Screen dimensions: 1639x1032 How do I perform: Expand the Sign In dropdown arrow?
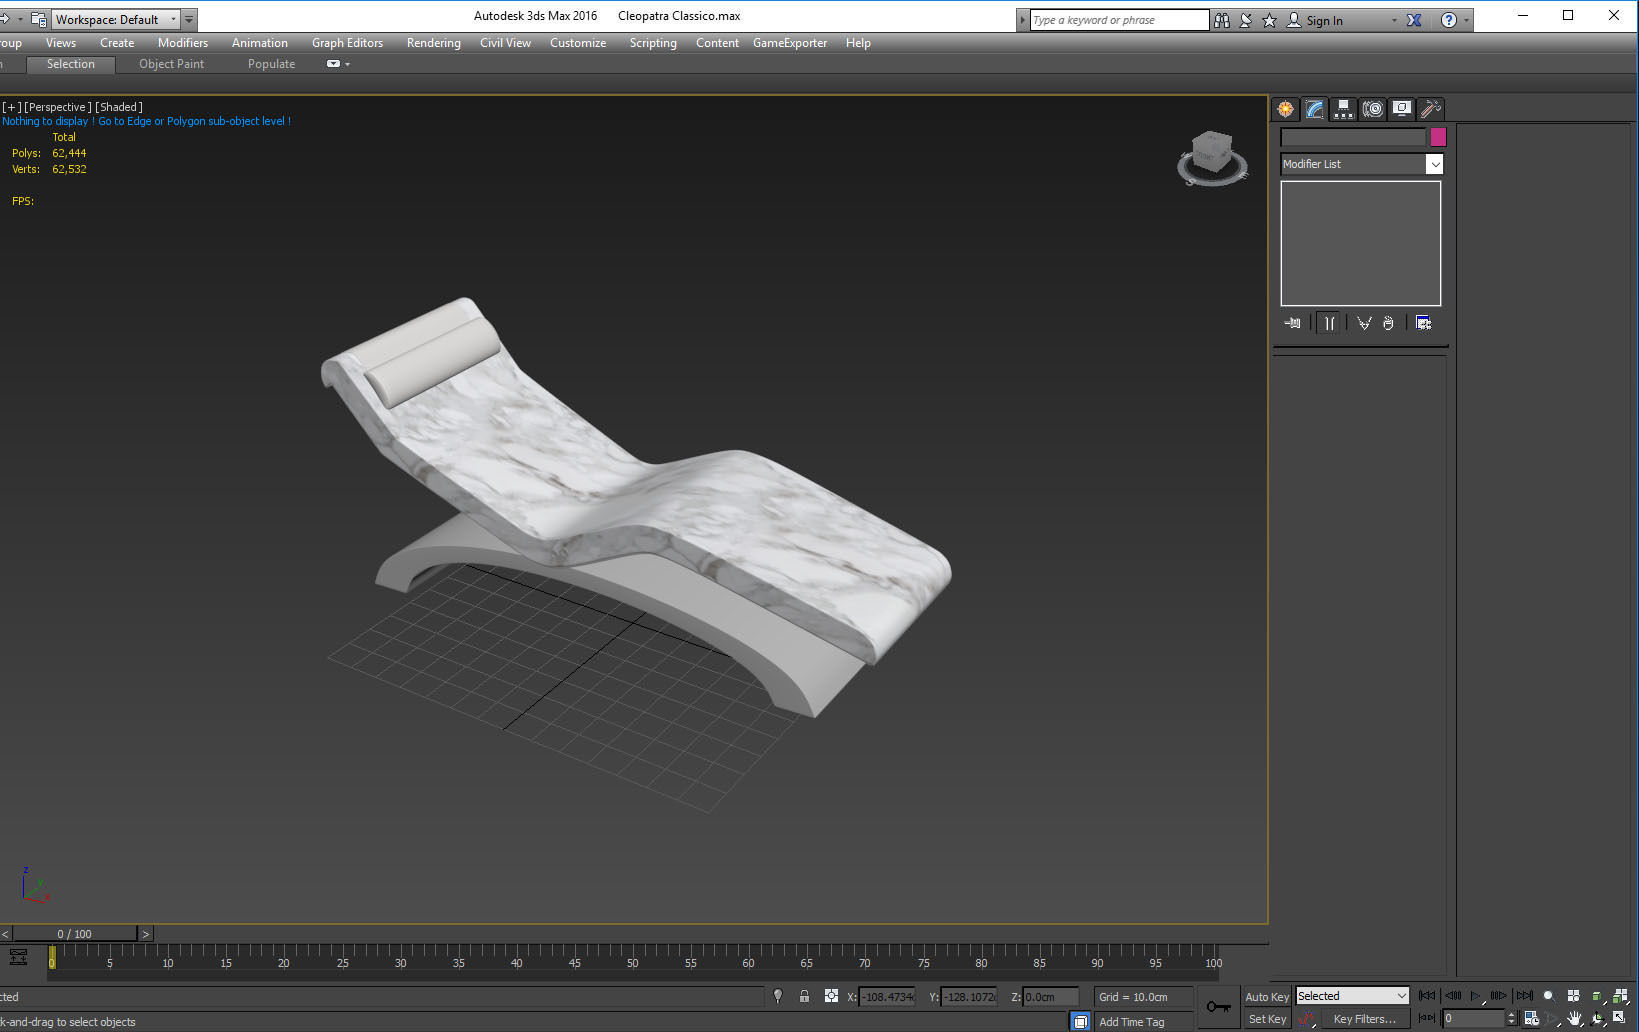(1394, 20)
